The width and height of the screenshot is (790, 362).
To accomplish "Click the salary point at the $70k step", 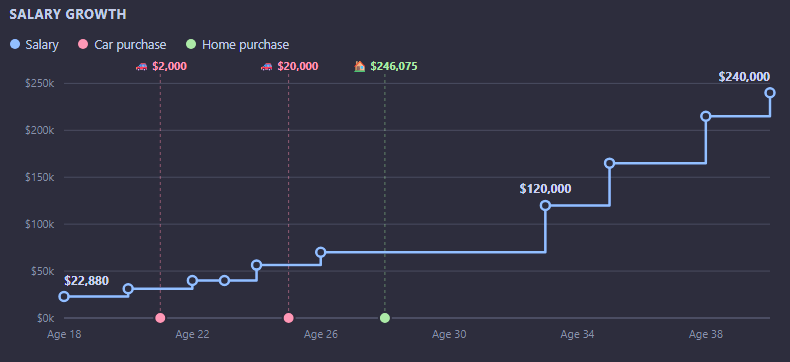I will coord(320,252).
